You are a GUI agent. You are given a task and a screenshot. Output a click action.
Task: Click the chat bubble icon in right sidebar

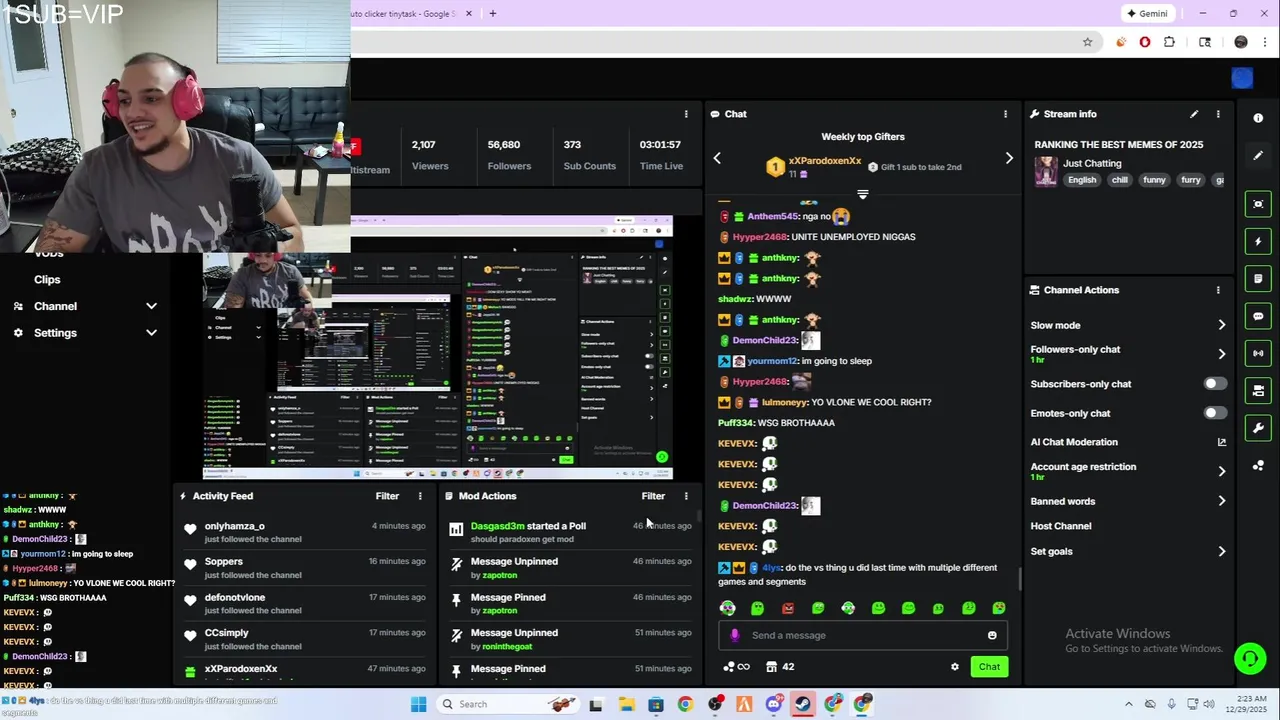tap(1258, 316)
